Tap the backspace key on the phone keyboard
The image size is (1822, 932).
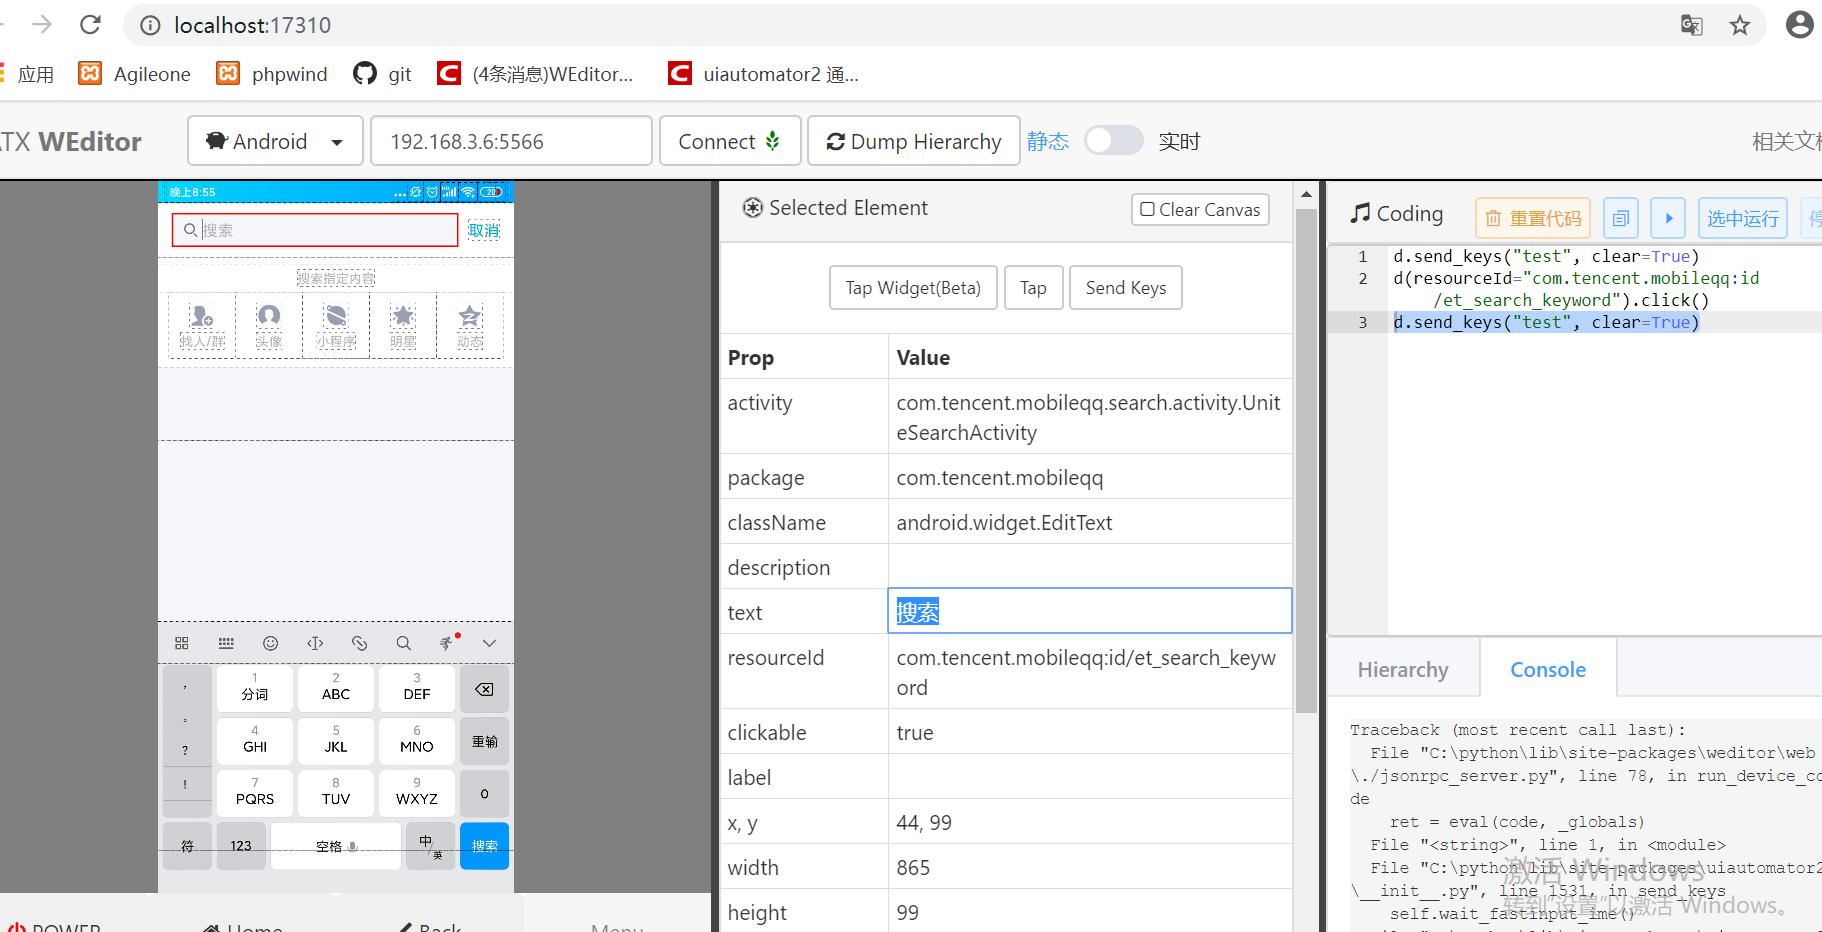pos(484,690)
